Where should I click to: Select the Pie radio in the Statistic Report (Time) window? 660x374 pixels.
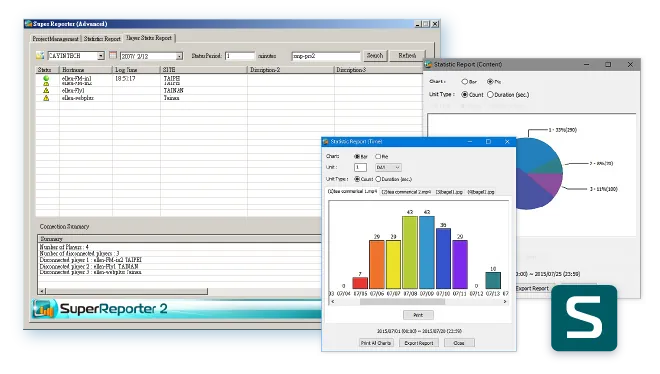(378, 156)
